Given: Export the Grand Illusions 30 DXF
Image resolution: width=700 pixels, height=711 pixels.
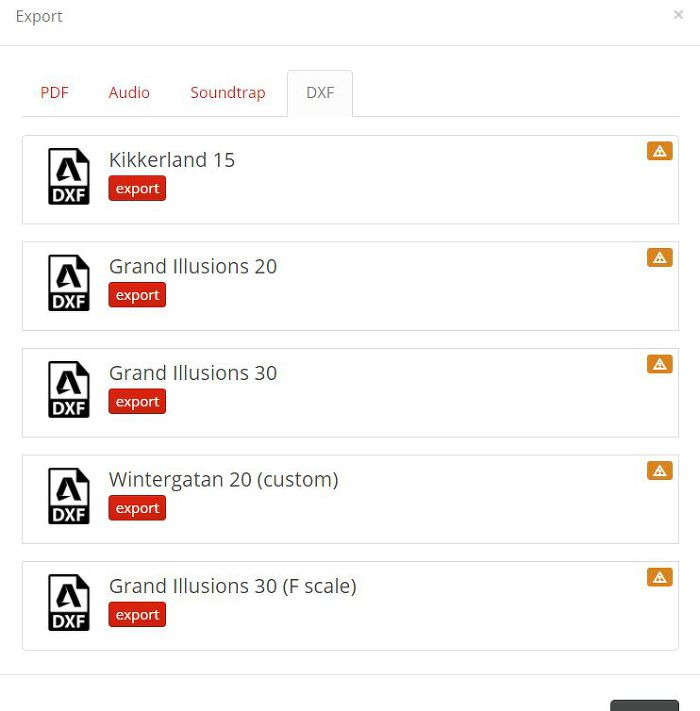Looking at the screenshot, I should tap(137, 401).
